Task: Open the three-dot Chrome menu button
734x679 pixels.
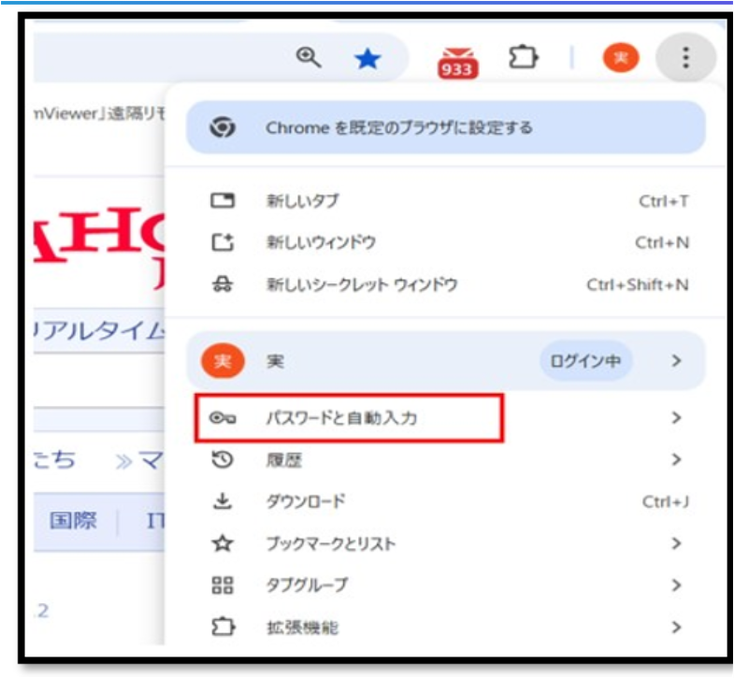Action: [686, 58]
